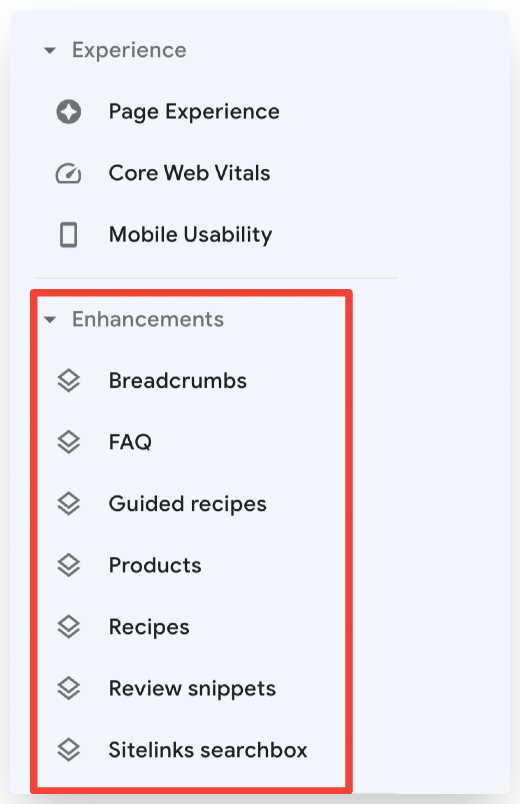Viewport: 520px width, 804px height.
Task: Click the Sitelinks searchbox layers icon
Action: [69, 750]
